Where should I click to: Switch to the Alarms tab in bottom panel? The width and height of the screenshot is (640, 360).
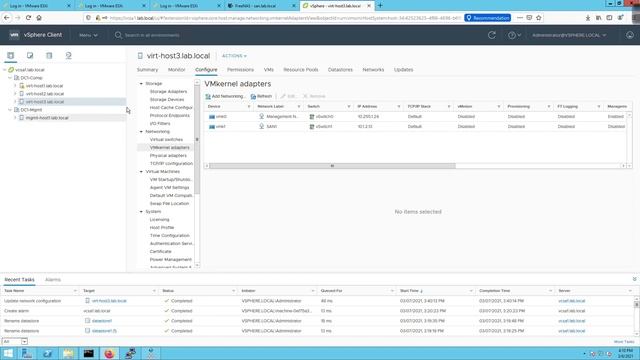point(53,280)
